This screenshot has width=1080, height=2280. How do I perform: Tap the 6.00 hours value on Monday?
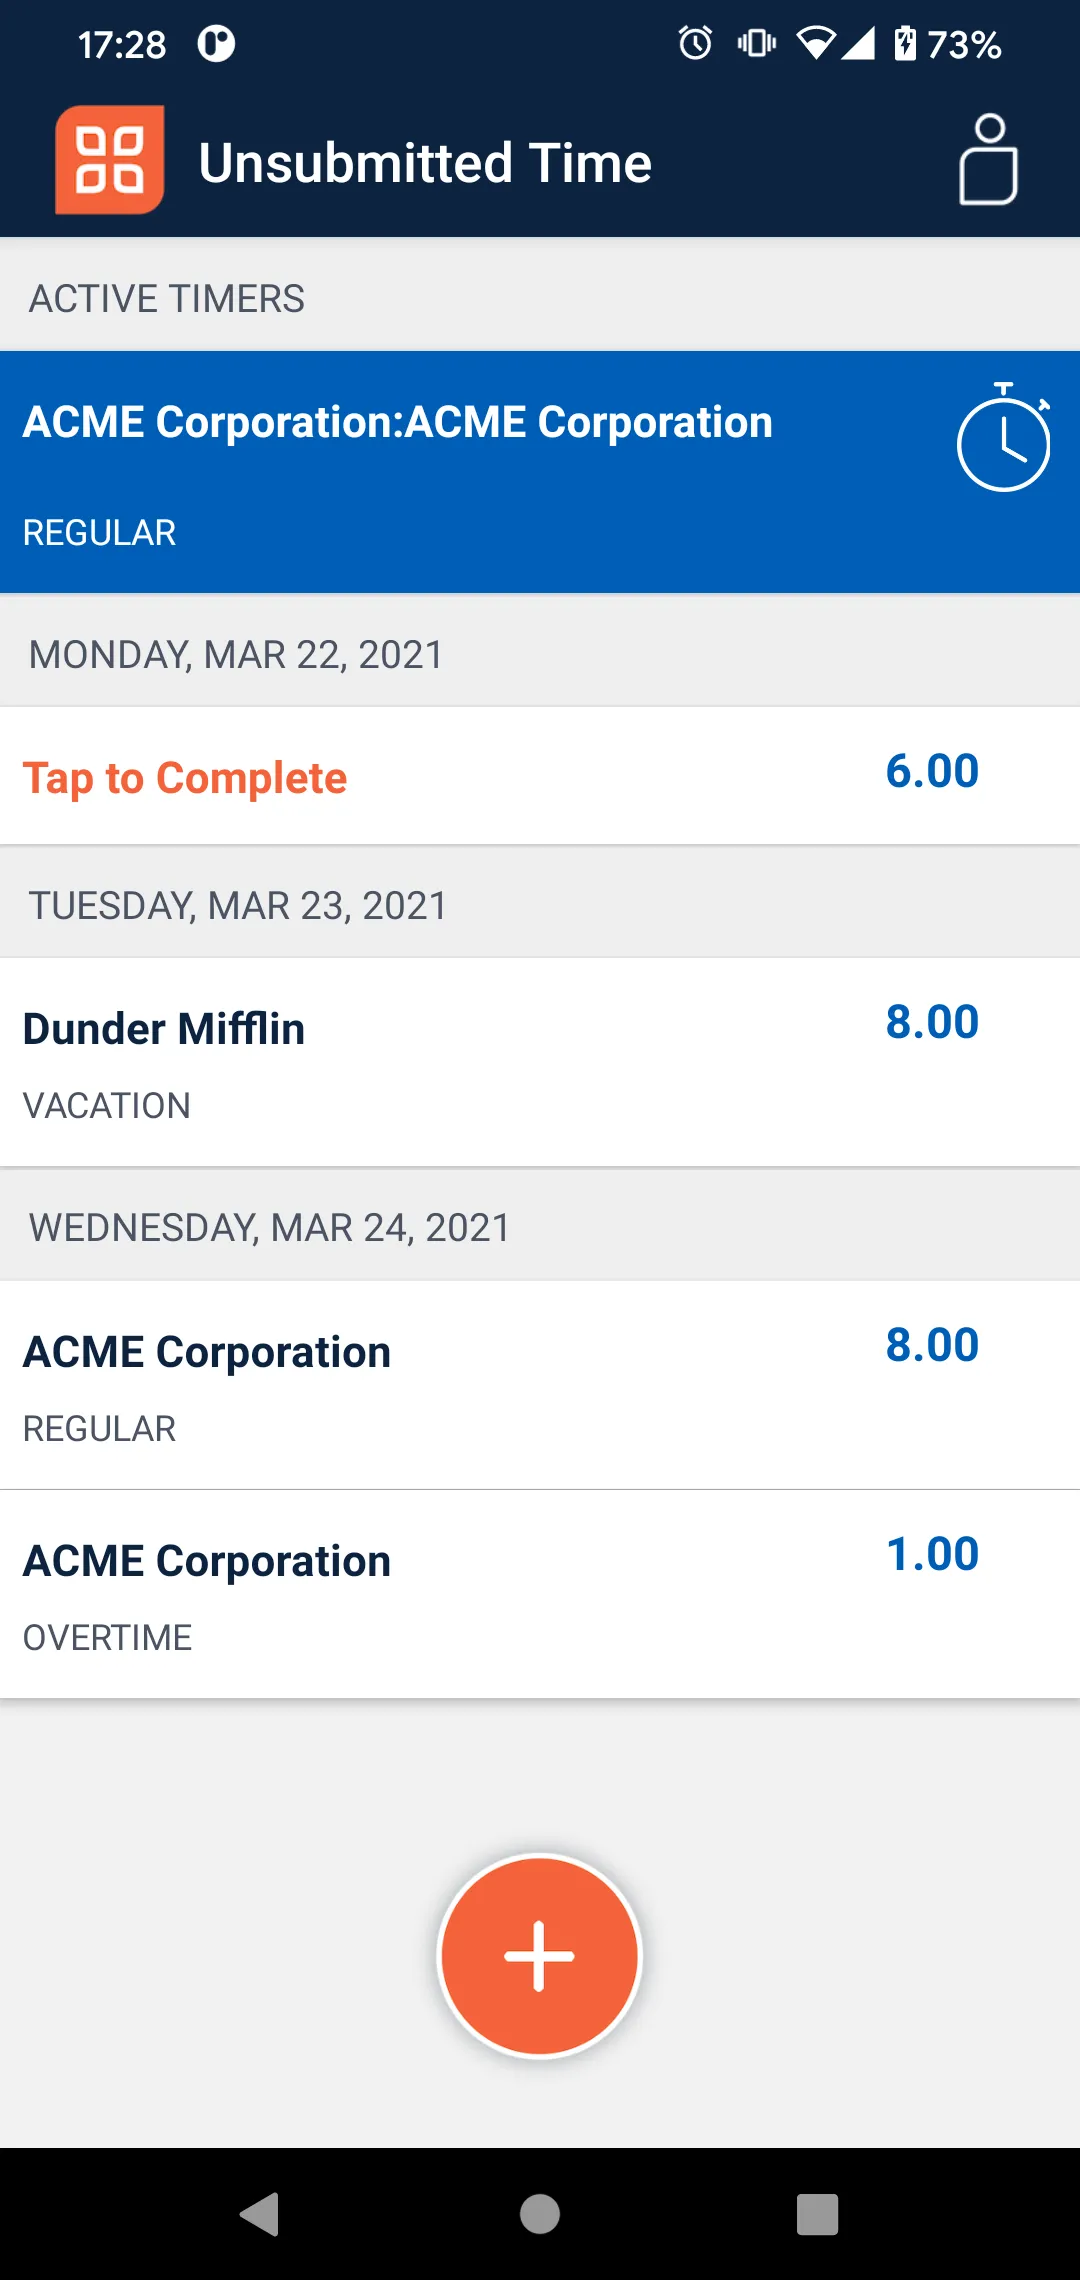click(932, 771)
